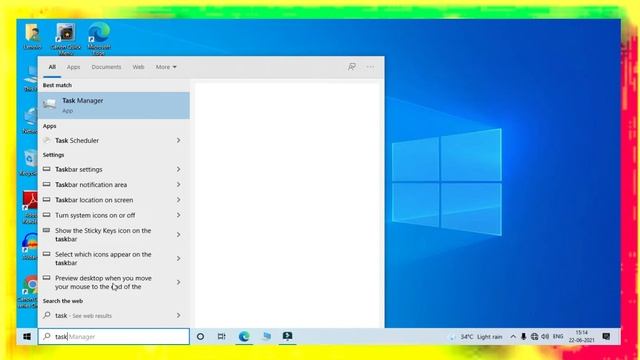640x360 pixels.
Task: Click the Taskbar settings monitor icon
Action: [x=47, y=169]
